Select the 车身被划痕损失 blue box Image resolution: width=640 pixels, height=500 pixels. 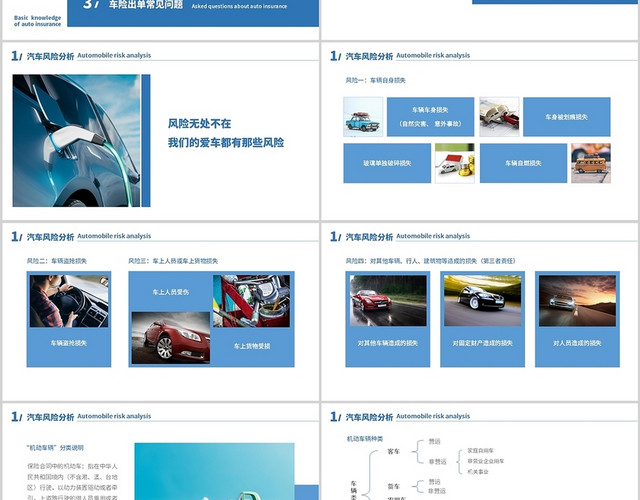click(x=566, y=117)
